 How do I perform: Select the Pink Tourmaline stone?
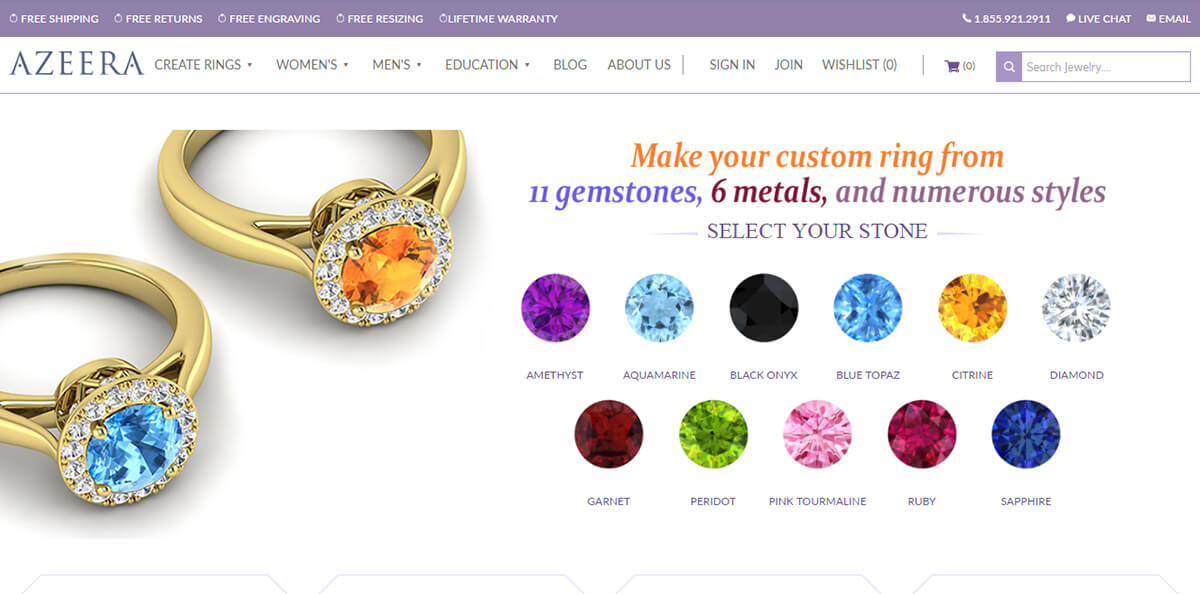(x=817, y=434)
